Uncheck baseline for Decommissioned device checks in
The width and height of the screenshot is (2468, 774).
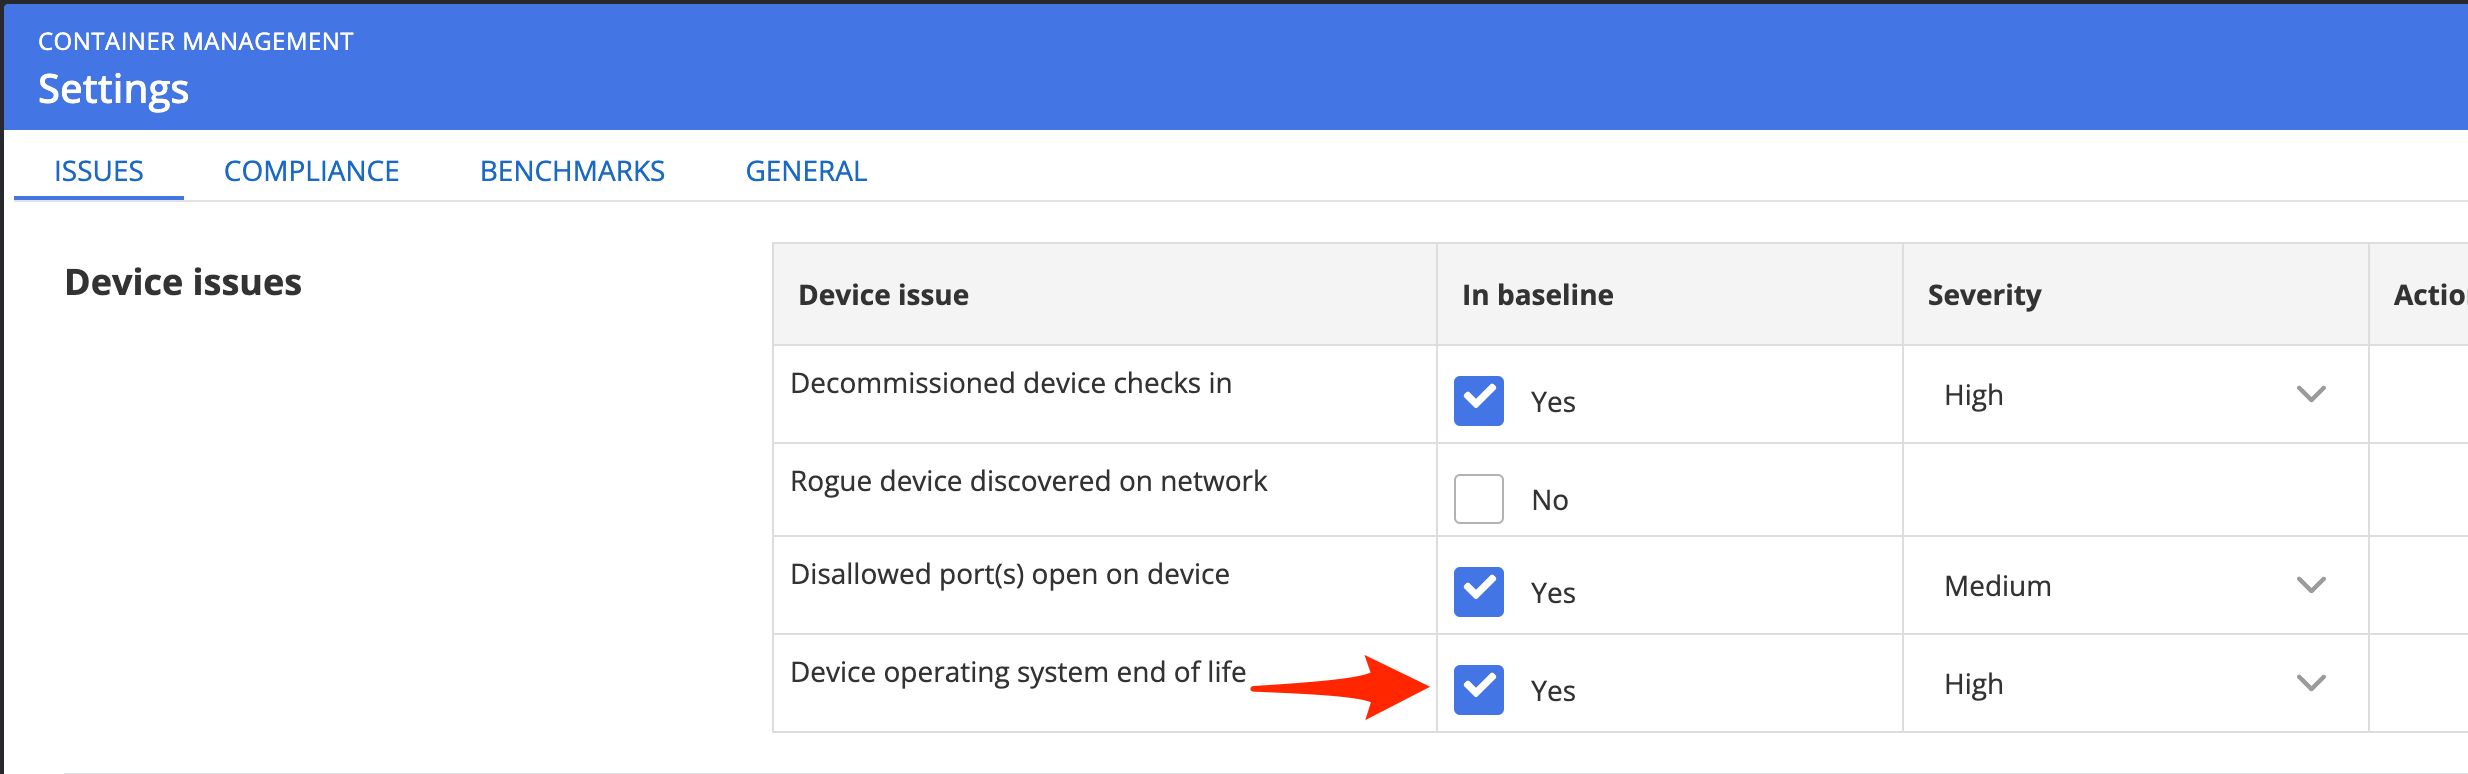[1478, 400]
